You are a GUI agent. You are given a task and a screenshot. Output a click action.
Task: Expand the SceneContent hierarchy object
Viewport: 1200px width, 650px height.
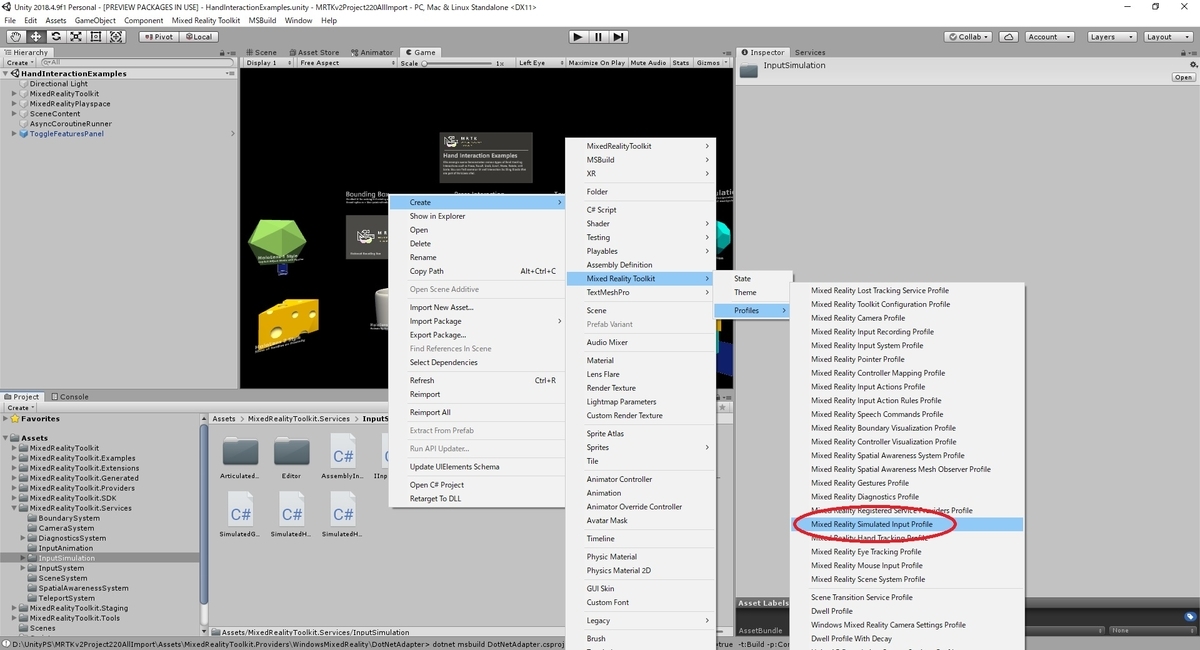[x=15, y=114]
